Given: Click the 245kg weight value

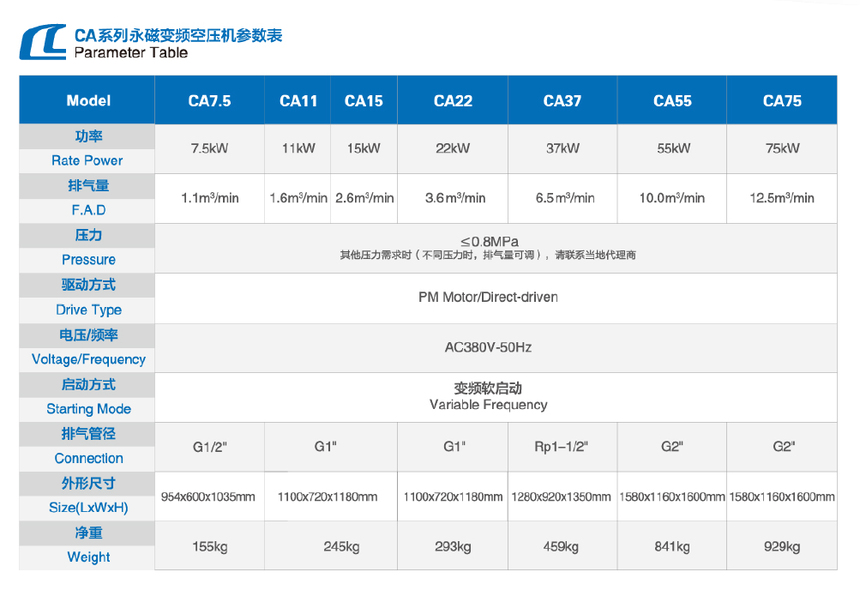Looking at the screenshot, I should coord(341,547).
